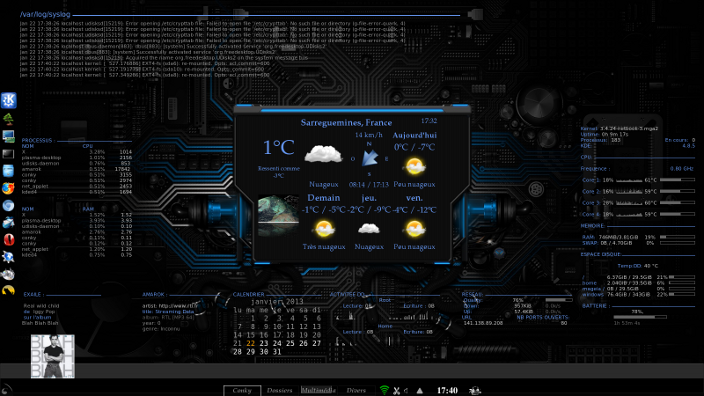Click the Sarreguemines, France weather title

point(346,123)
